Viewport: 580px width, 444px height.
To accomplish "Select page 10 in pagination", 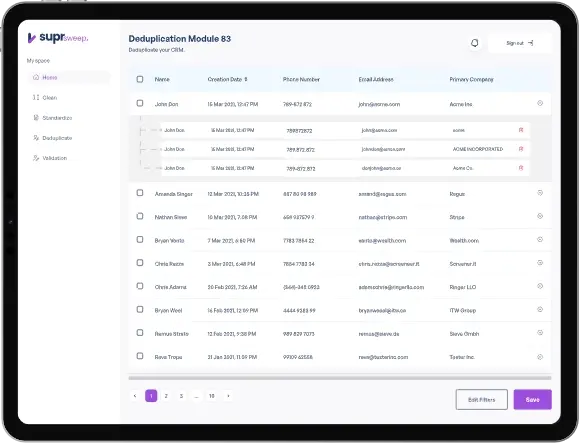I will coord(212,396).
